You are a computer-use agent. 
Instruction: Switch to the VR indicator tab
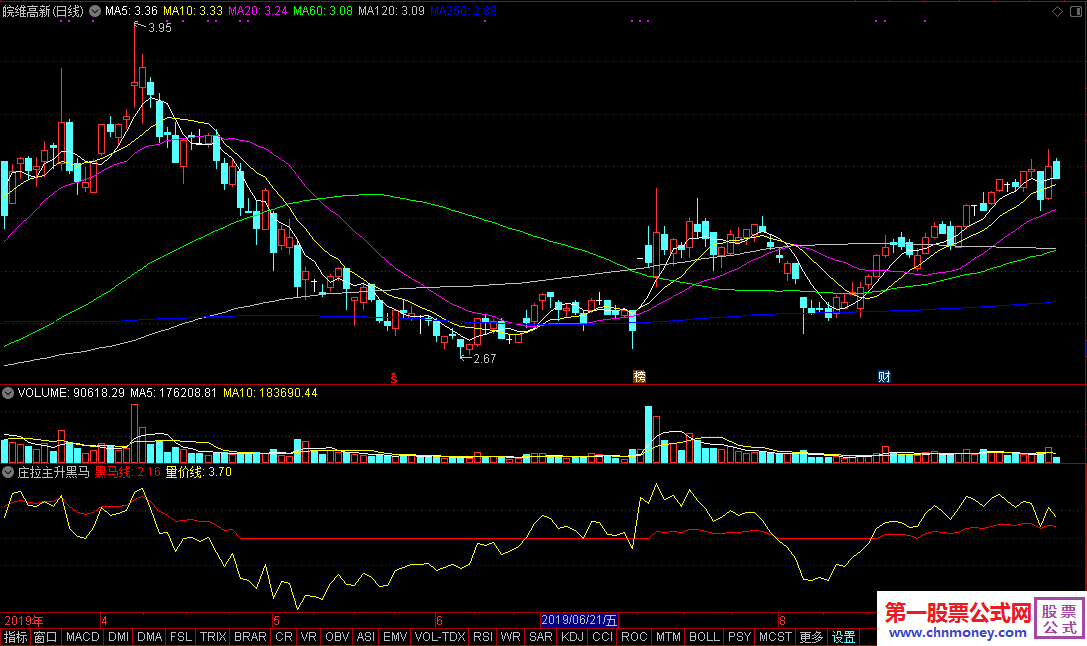coord(308,637)
